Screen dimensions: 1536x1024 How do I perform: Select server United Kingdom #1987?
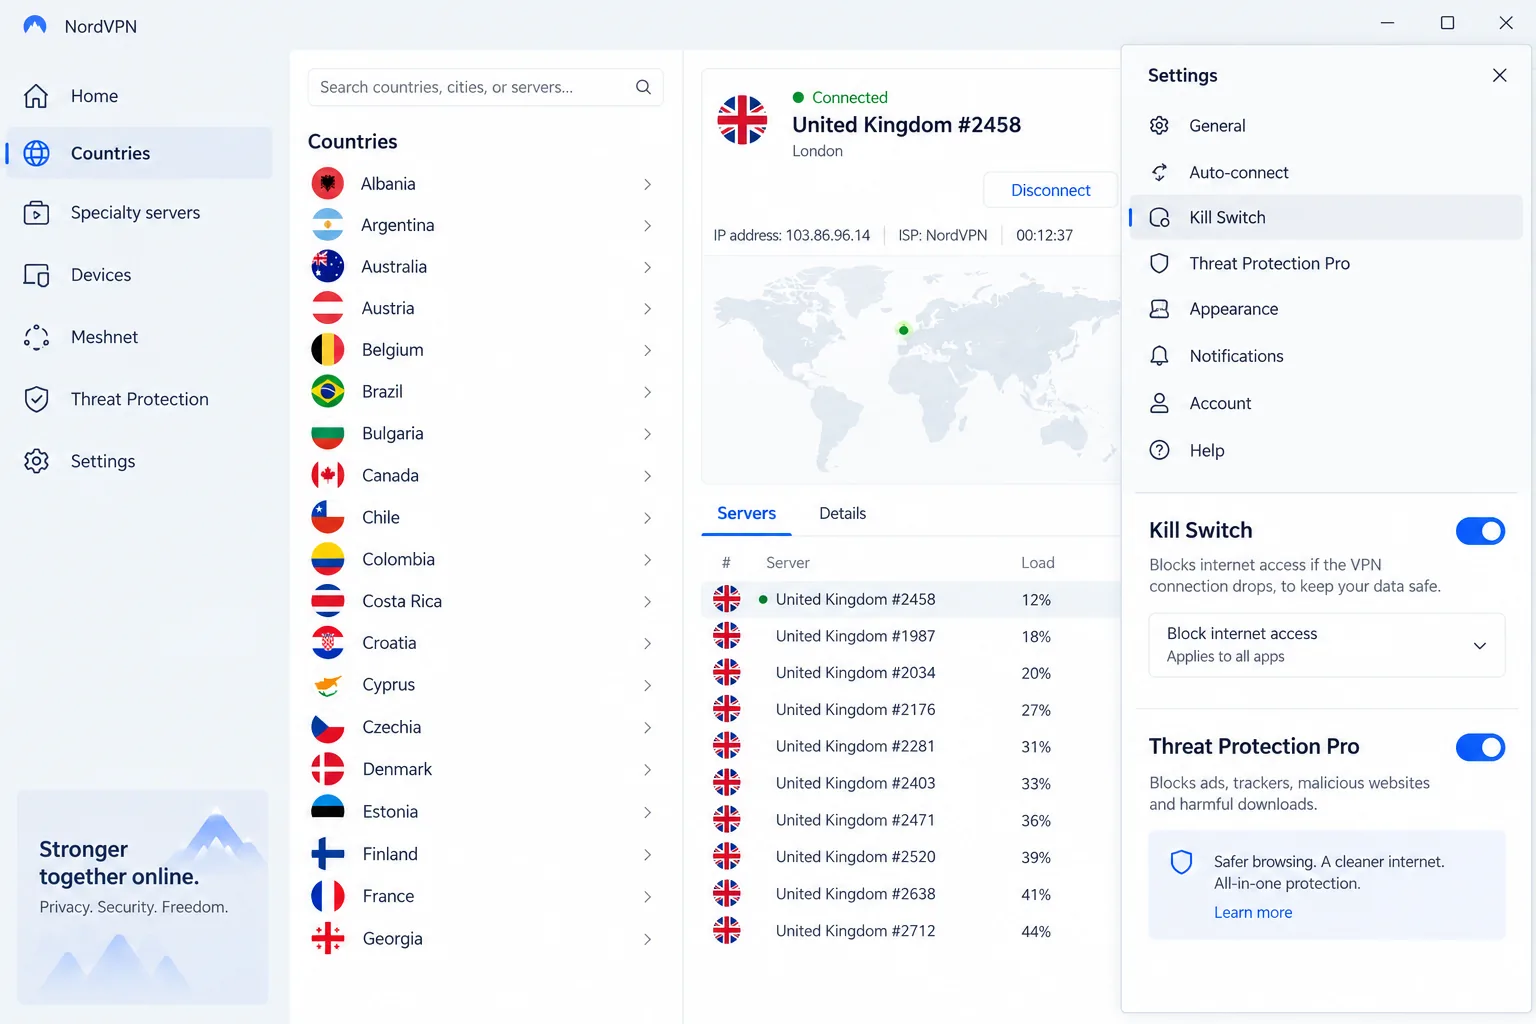[911, 636]
